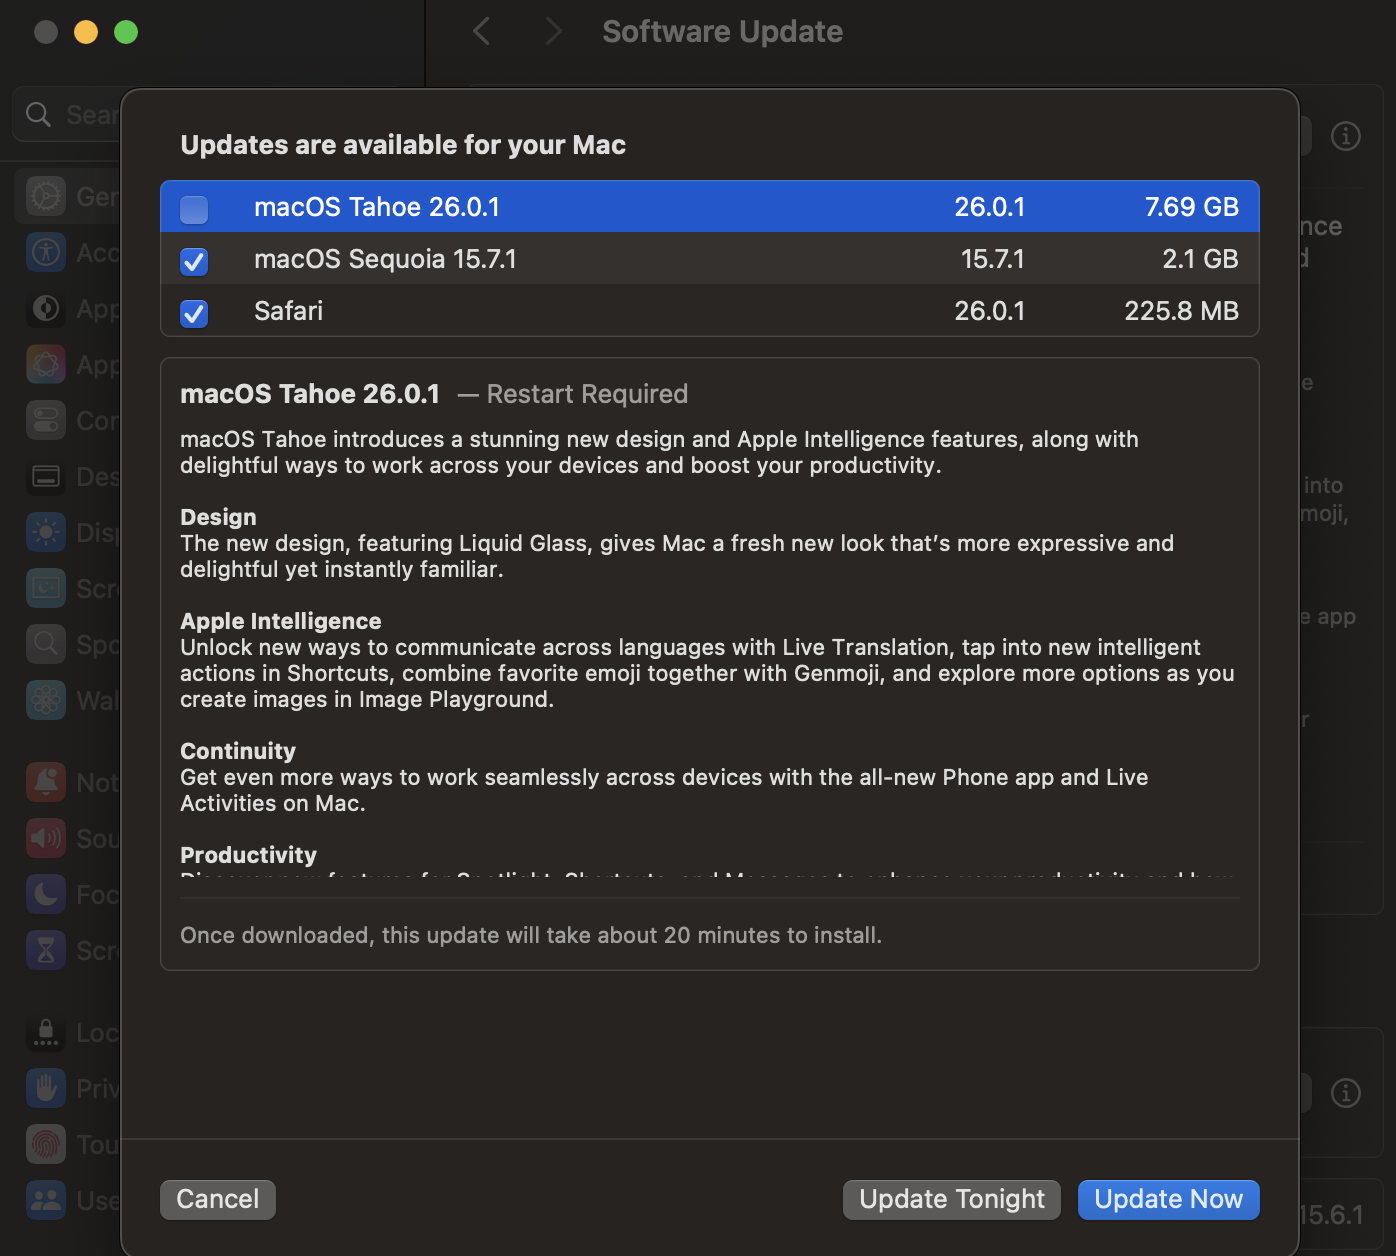Click the 'about 20 minutes to install' note
This screenshot has height=1256, width=1396.
tap(531, 935)
